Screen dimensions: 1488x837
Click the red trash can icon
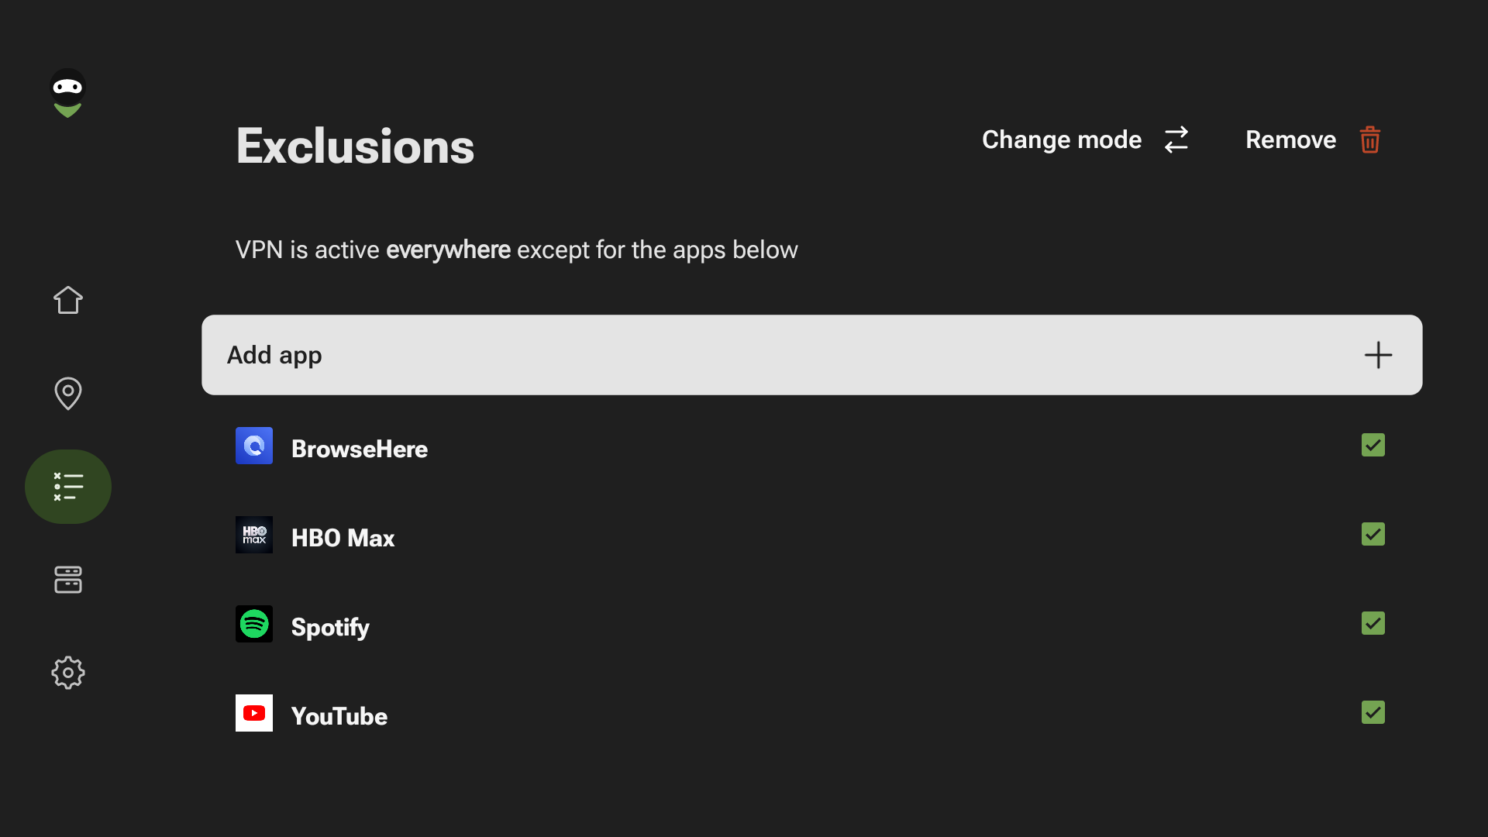click(1370, 140)
